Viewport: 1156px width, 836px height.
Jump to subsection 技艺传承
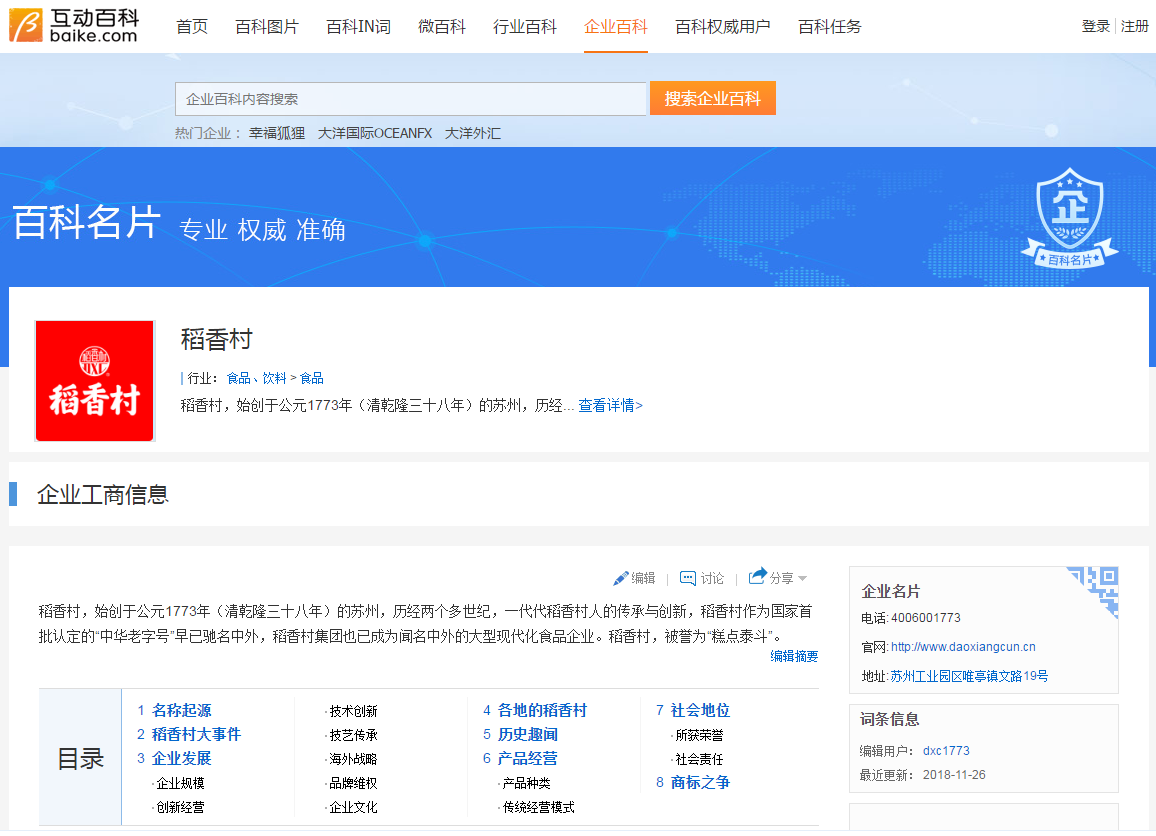pos(353,735)
